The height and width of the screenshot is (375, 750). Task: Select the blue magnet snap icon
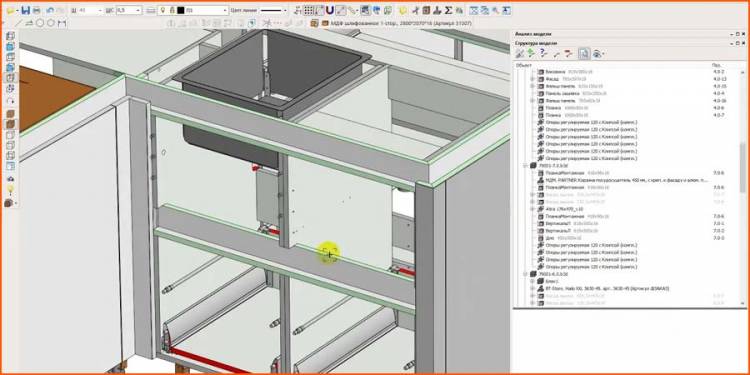330,10
